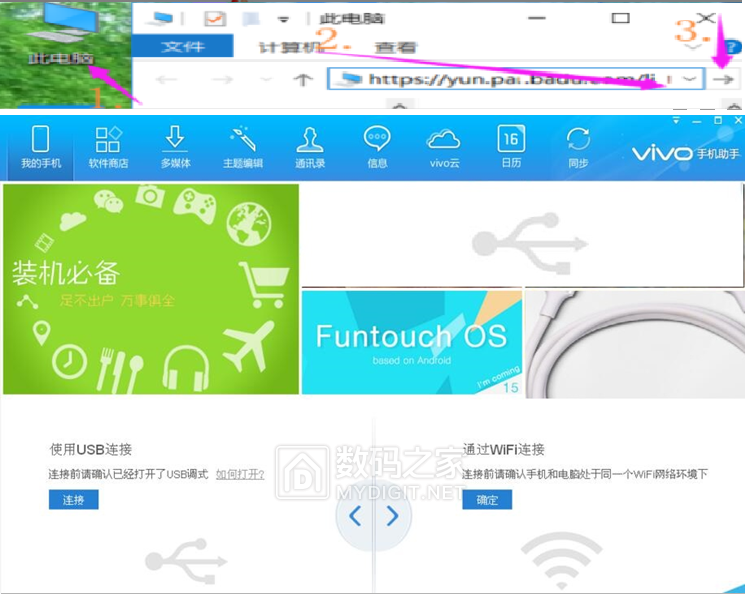The width and height of the screenshot is (745, 594).
Task: Expand recent locations chevron in Explorer
Action: pyautogui.click(x=266, y=79)
